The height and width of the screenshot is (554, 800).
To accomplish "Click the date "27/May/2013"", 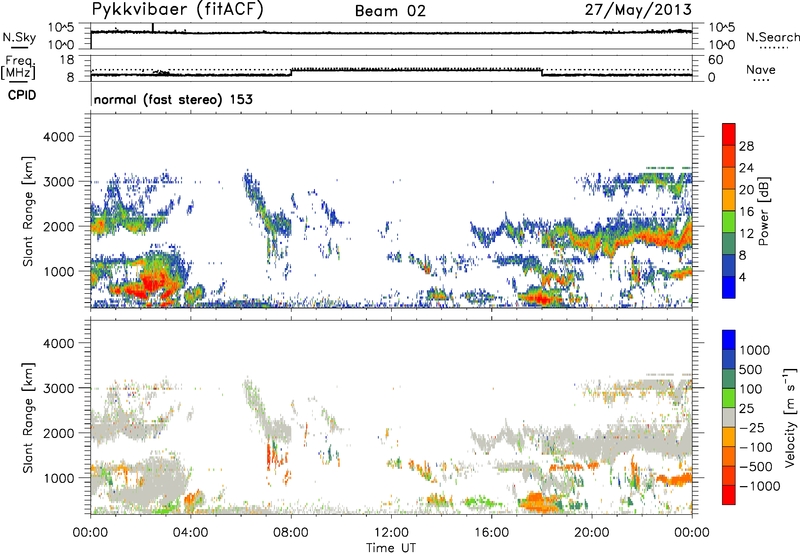I will [x=638, y=10].
